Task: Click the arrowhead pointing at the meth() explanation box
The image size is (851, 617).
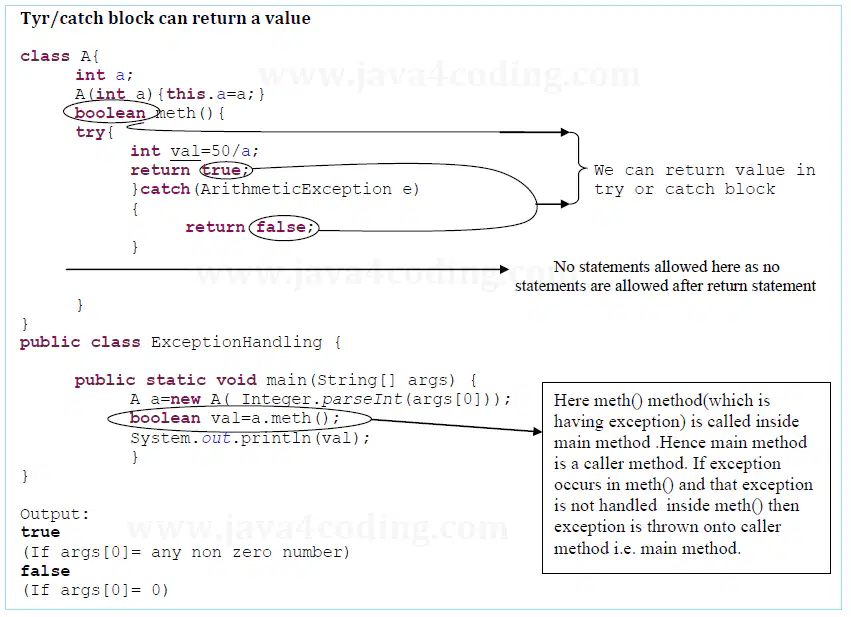Action: [x=537, y=431]
